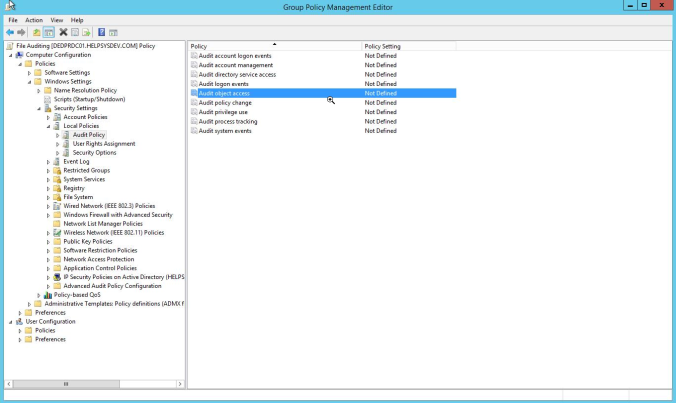The image size is (676, 403).
Task: Click the Export List toolbar icon
Action: [87, 32]
